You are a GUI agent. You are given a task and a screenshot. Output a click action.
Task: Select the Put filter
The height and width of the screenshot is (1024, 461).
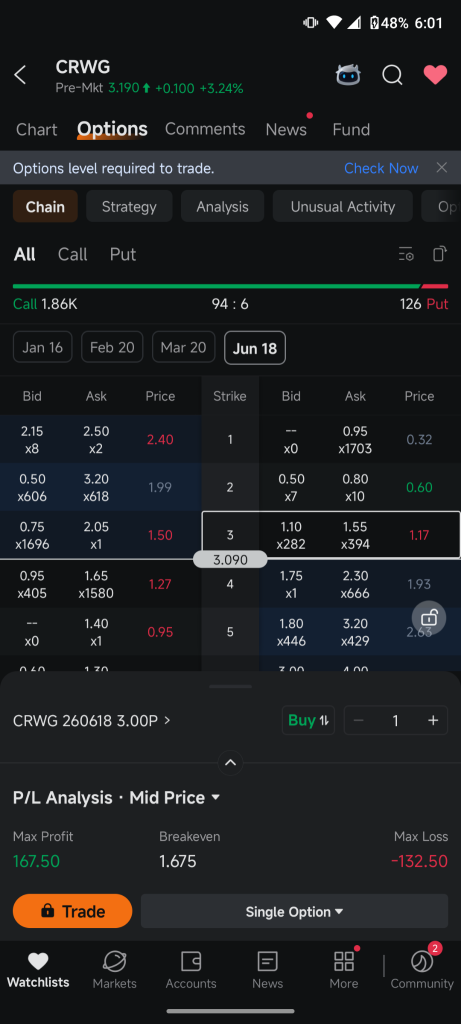pyautogui.click(x=123, y=254)
